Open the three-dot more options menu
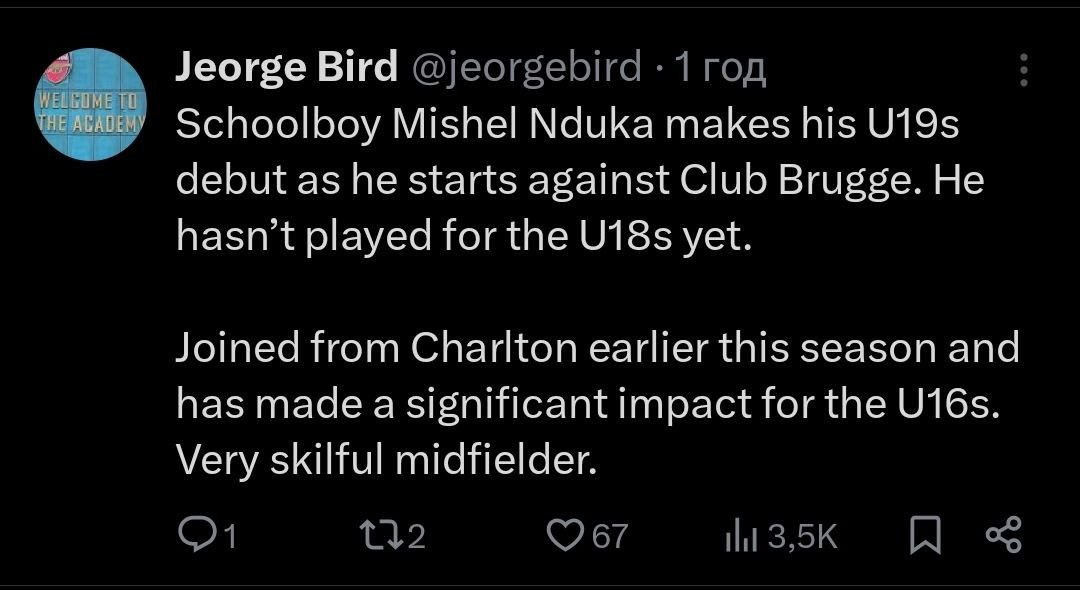The width and height of the screenshot is (1080, 590). tap(1022, 70)
